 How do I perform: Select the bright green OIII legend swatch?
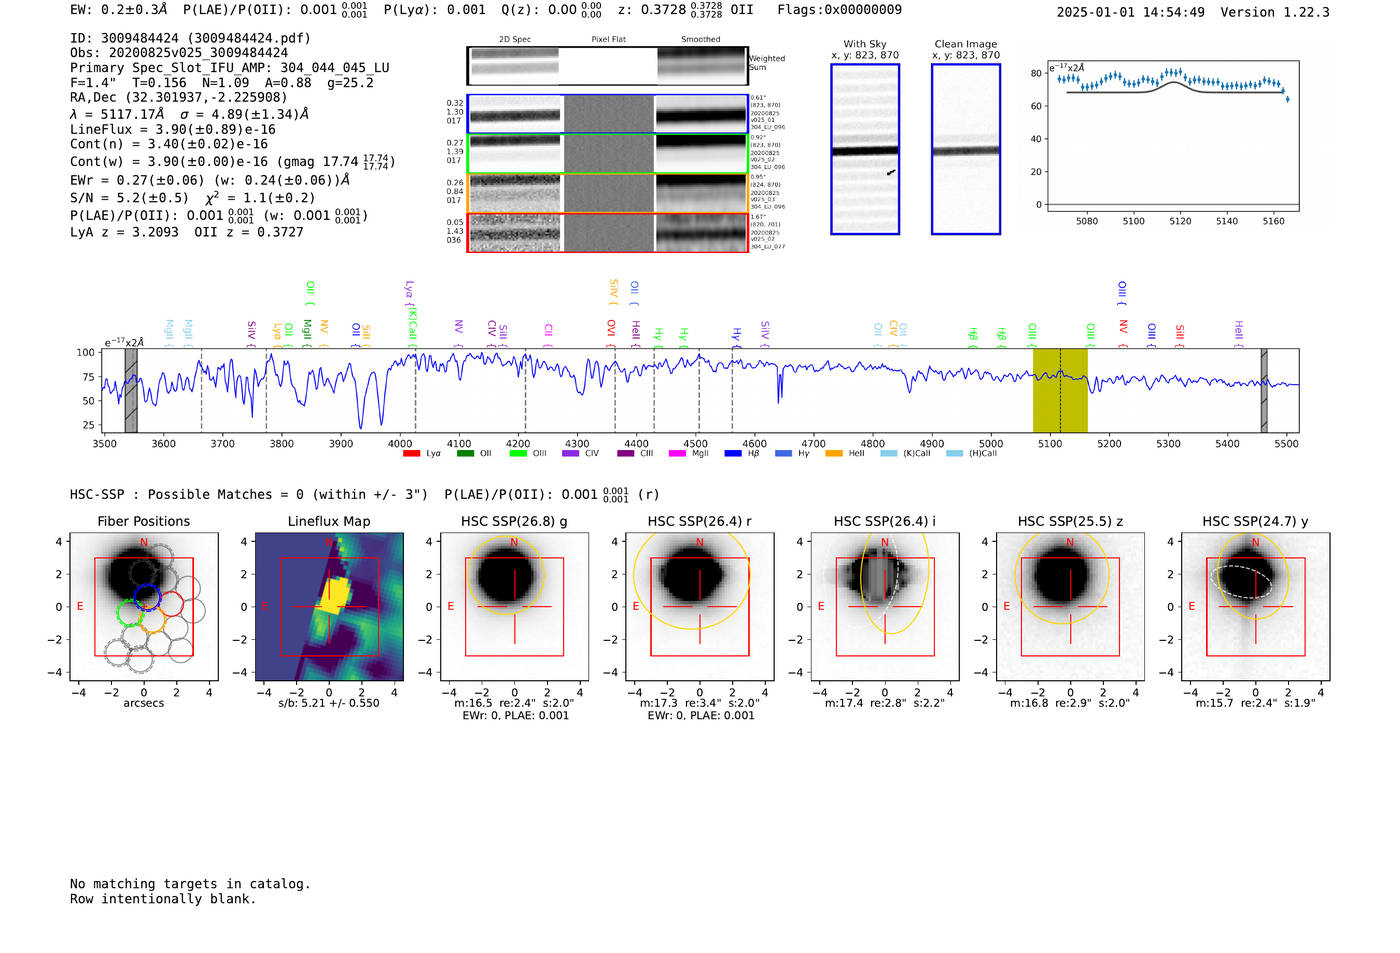[518, 454]
